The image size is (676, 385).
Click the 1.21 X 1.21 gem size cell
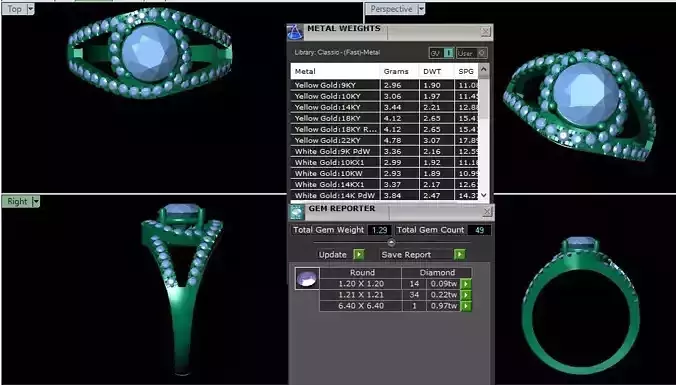pos(361,295)
